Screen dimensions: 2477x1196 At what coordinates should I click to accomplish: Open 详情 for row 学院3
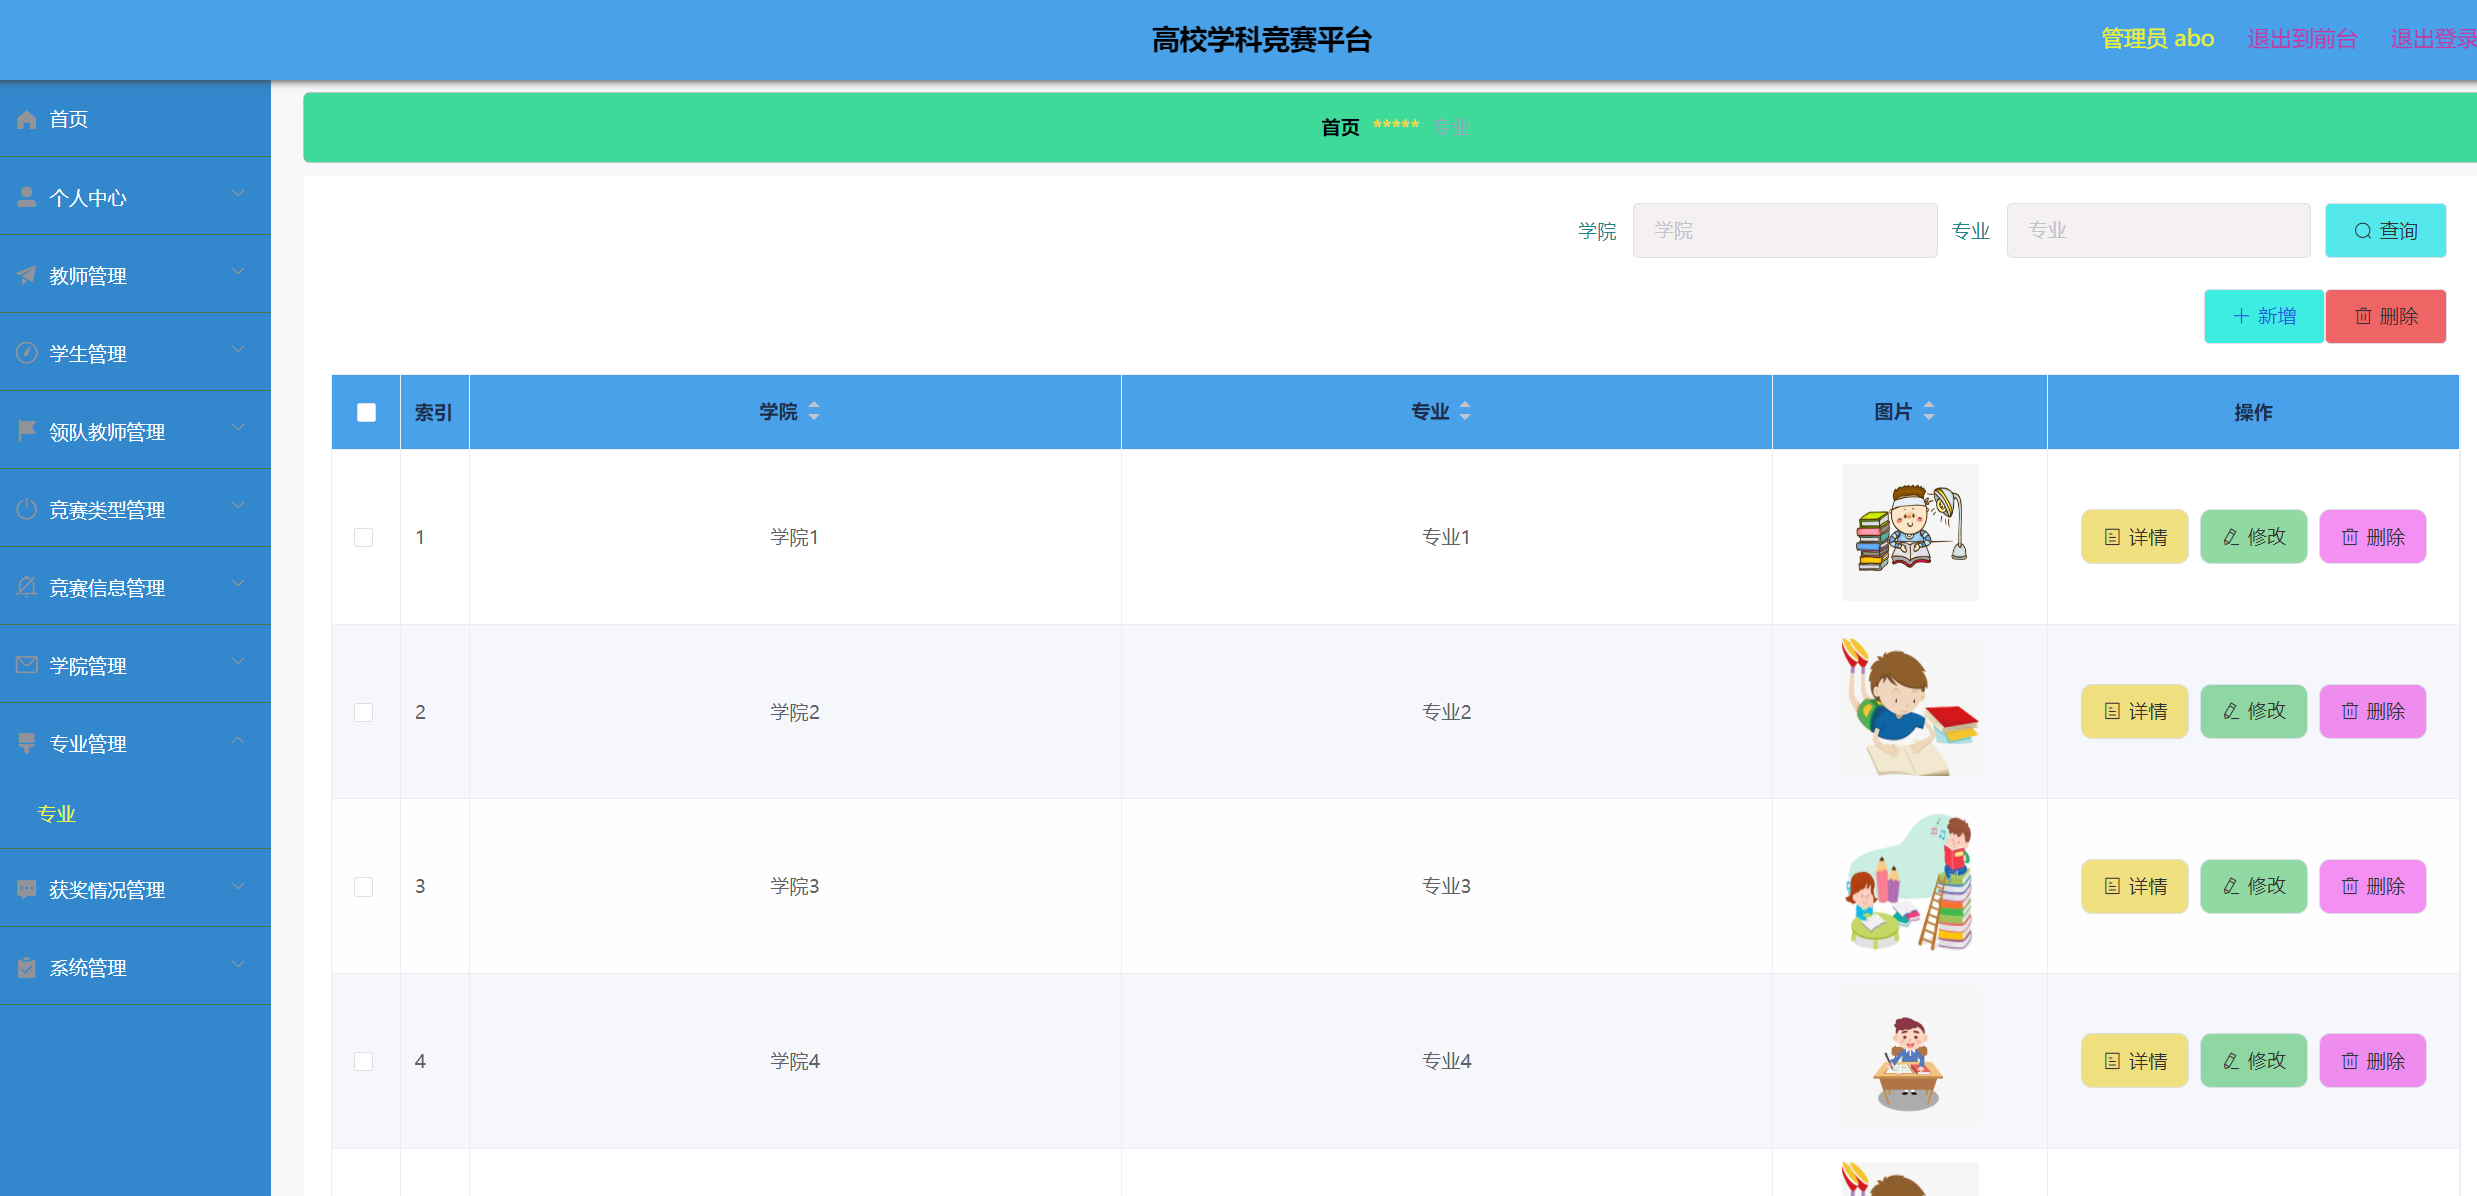tap(2134, 886)
